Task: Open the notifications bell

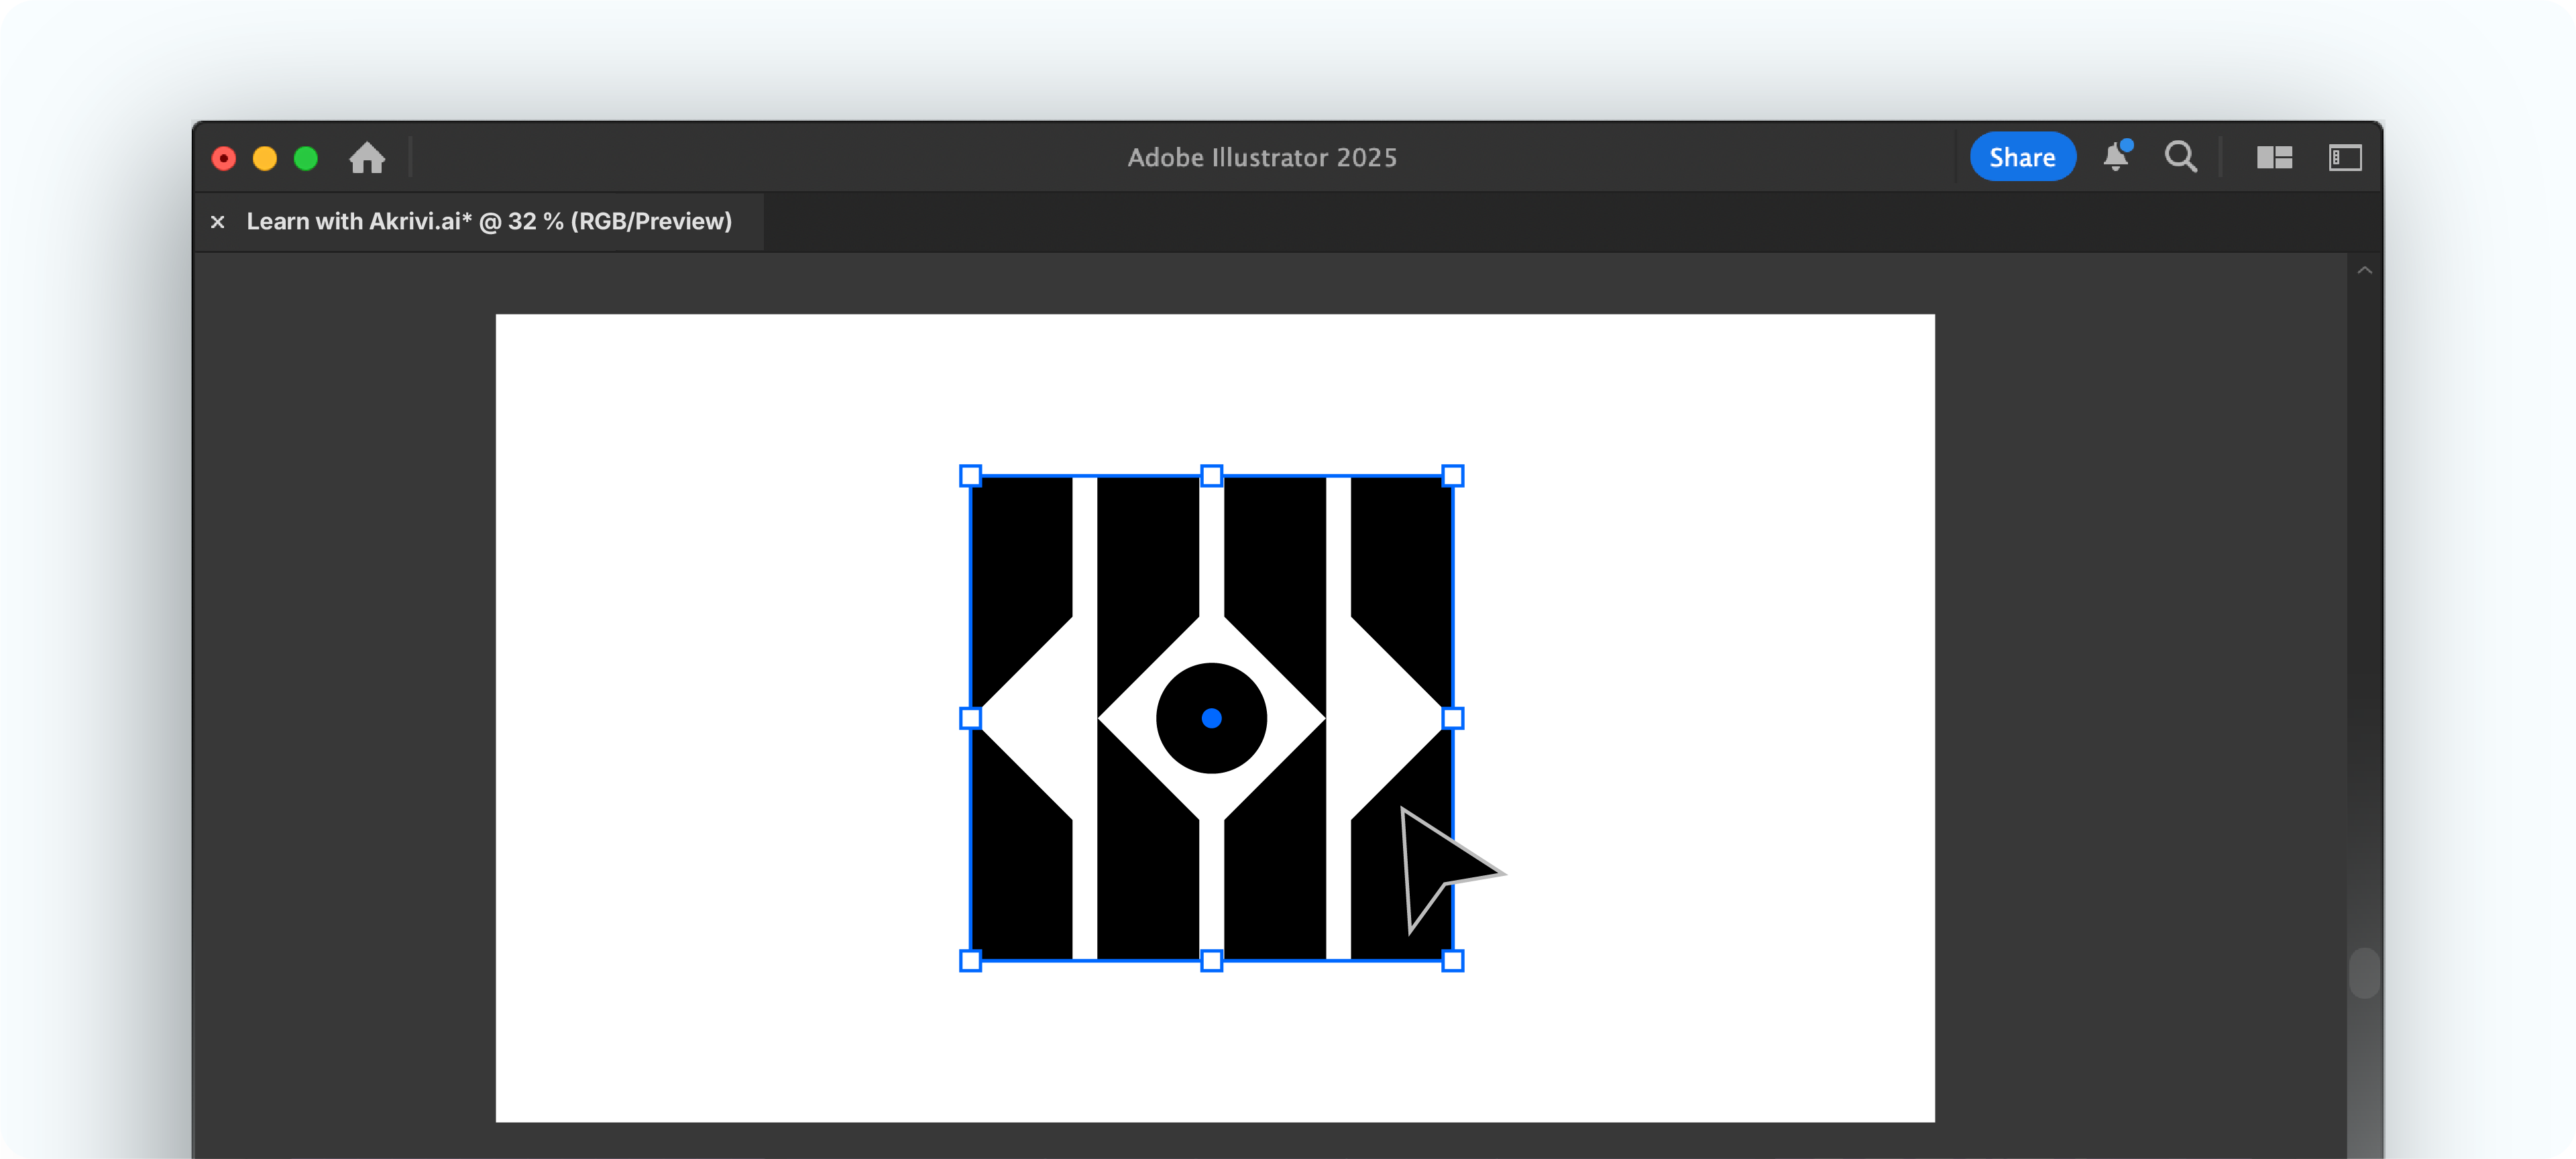Action: click(x=2115, y=157)
